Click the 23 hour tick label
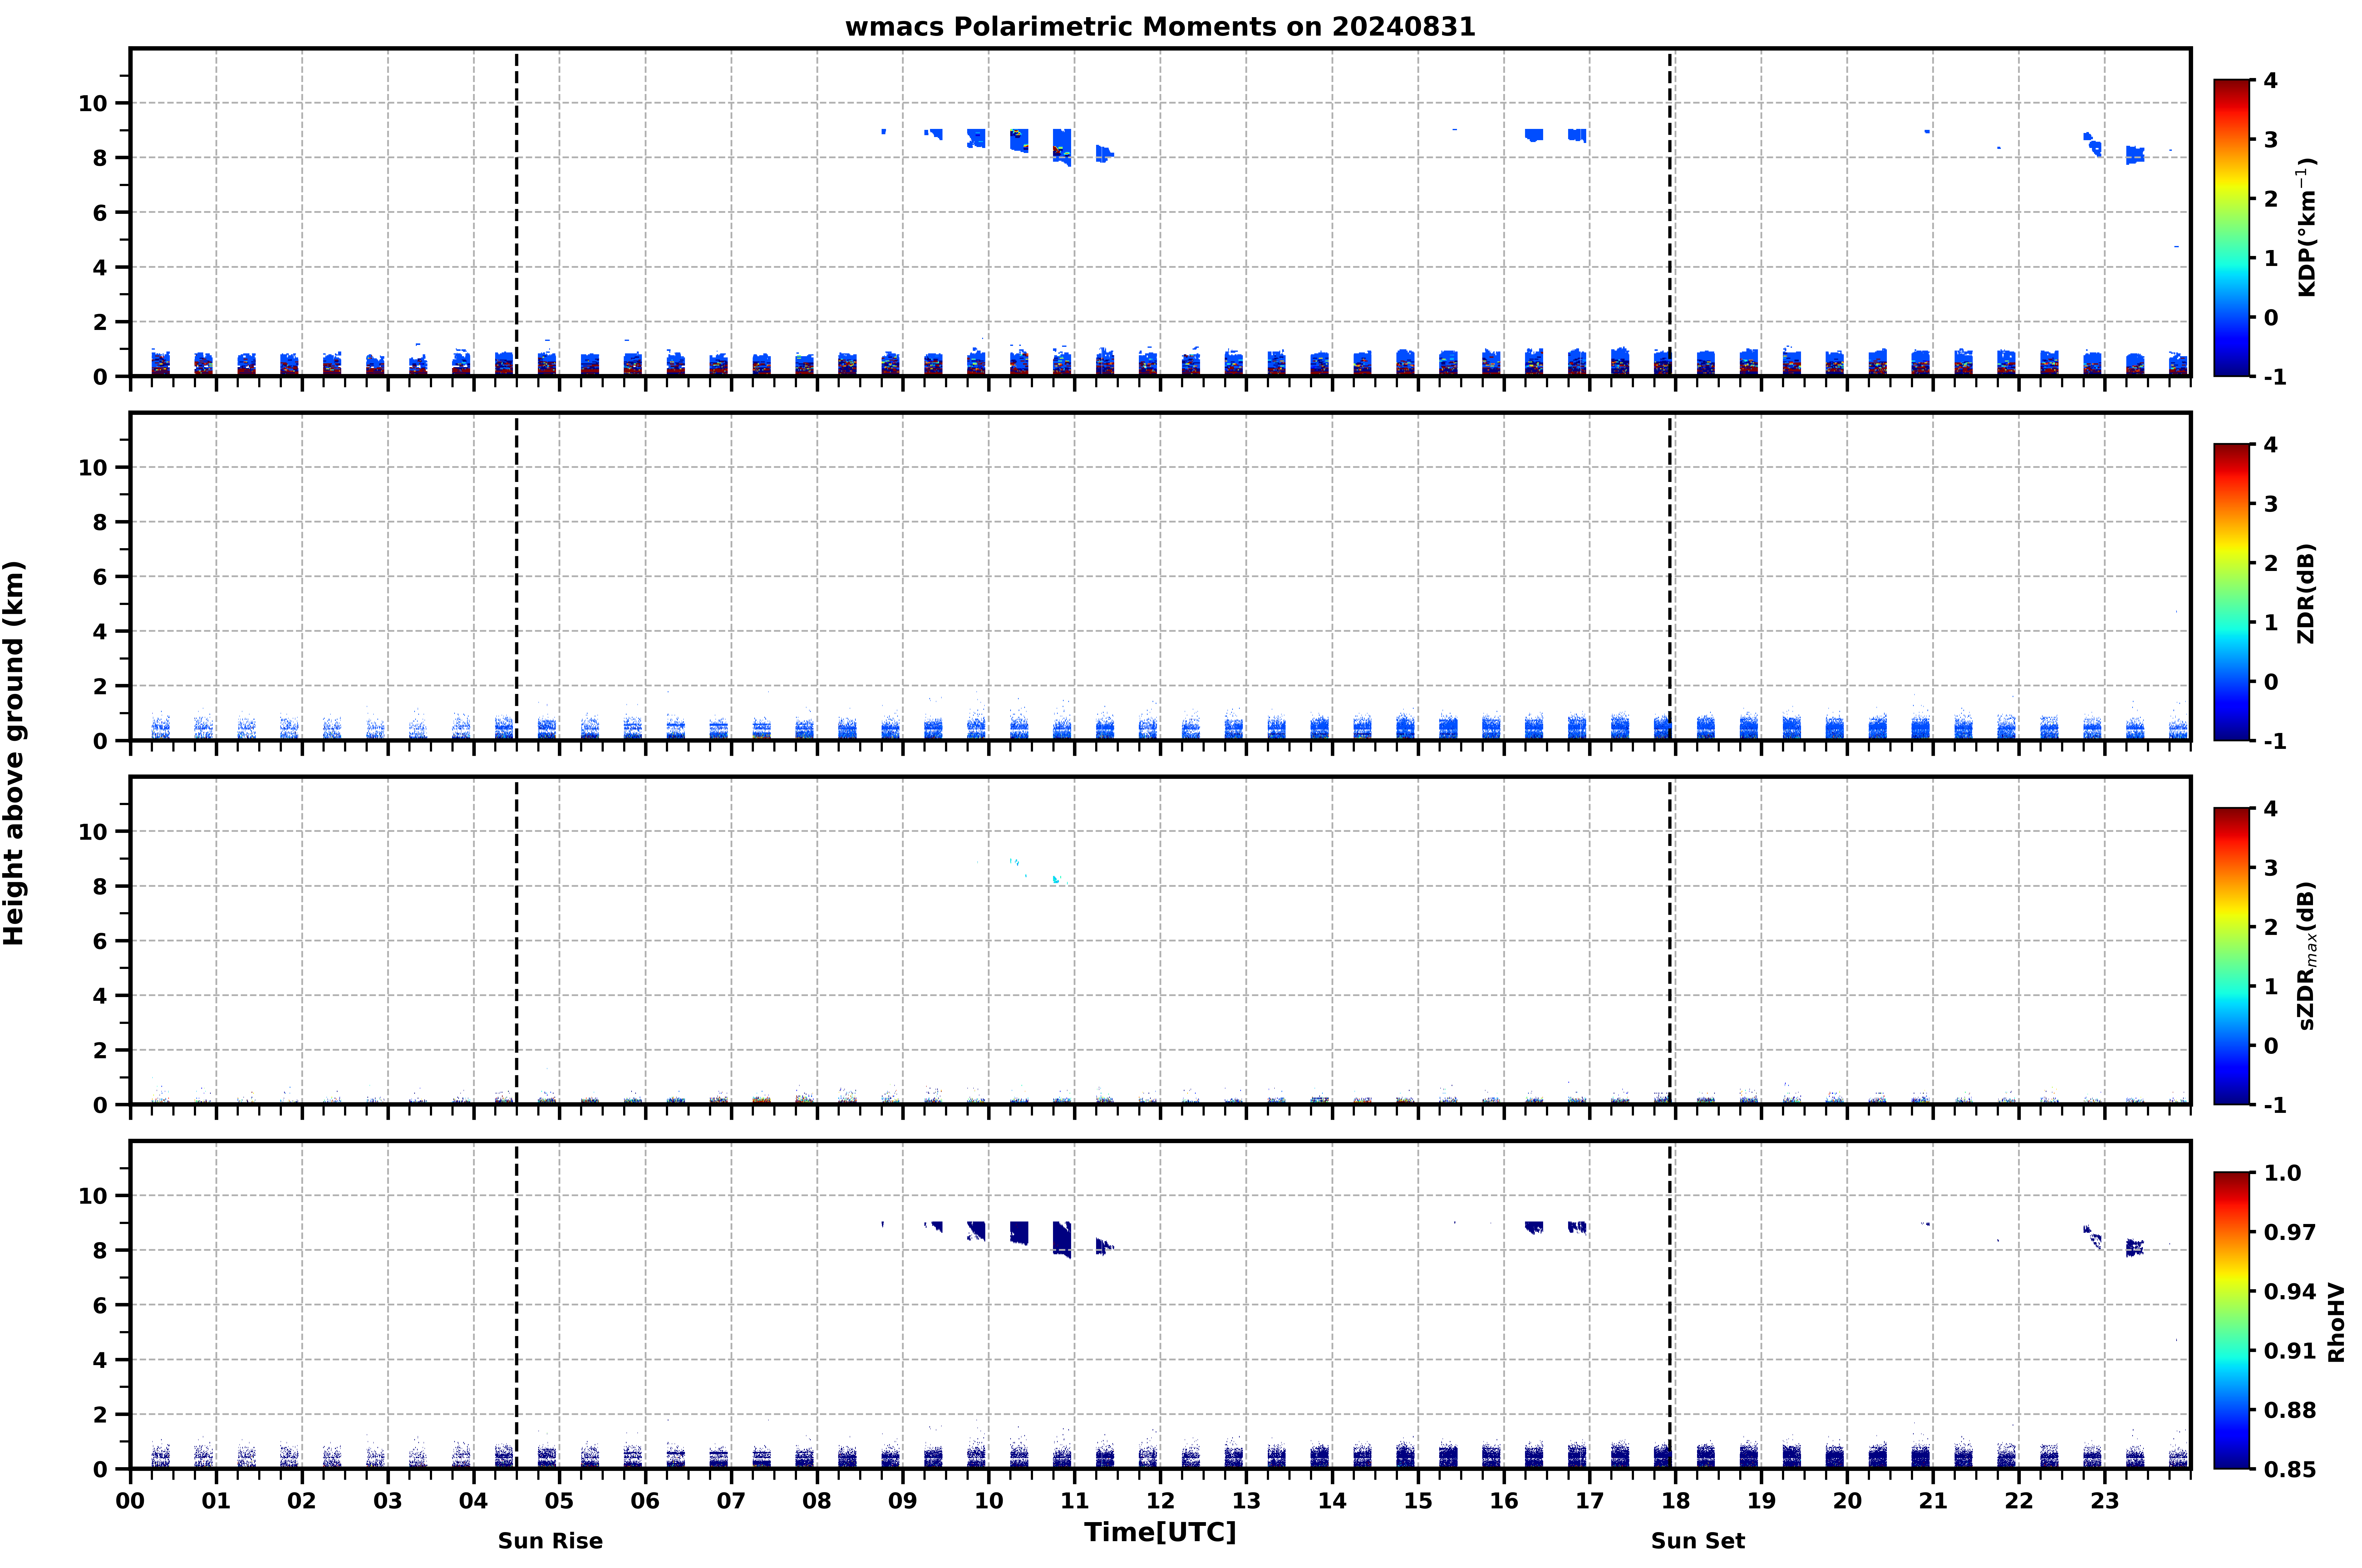Image resolution: width=2362 pixels, height=1568 pixels. pyautogui.click(x=2105, y=1501)
